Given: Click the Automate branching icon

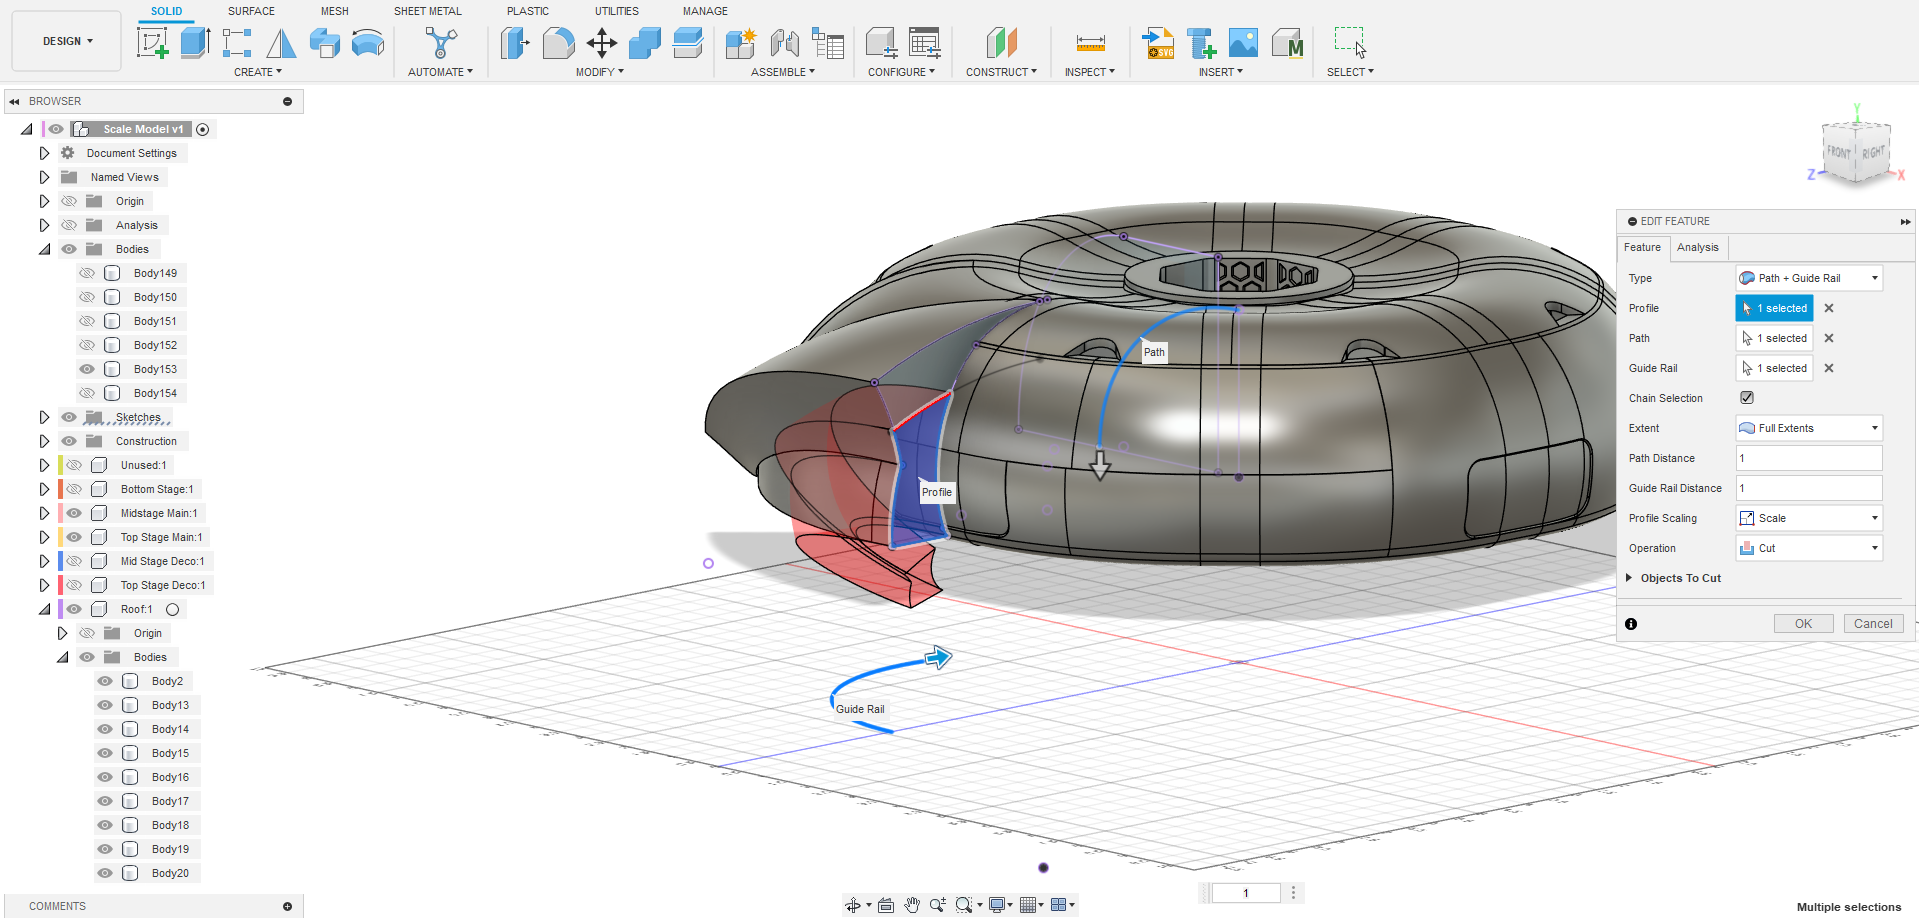Looking at the screenshot, I should point(440,43).
